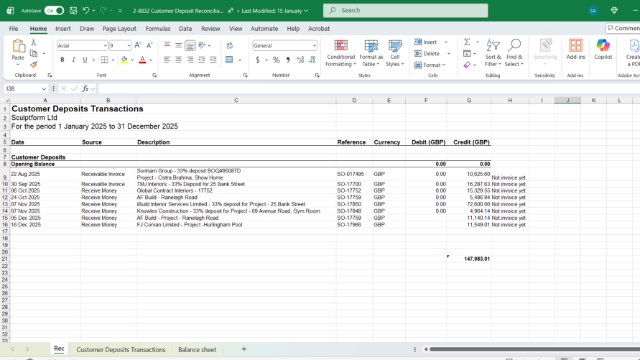Image resolution: width=640 pixels, height=360 pixels.
Task: Toggle Underline formatting
Action: [x=85, y=60]
